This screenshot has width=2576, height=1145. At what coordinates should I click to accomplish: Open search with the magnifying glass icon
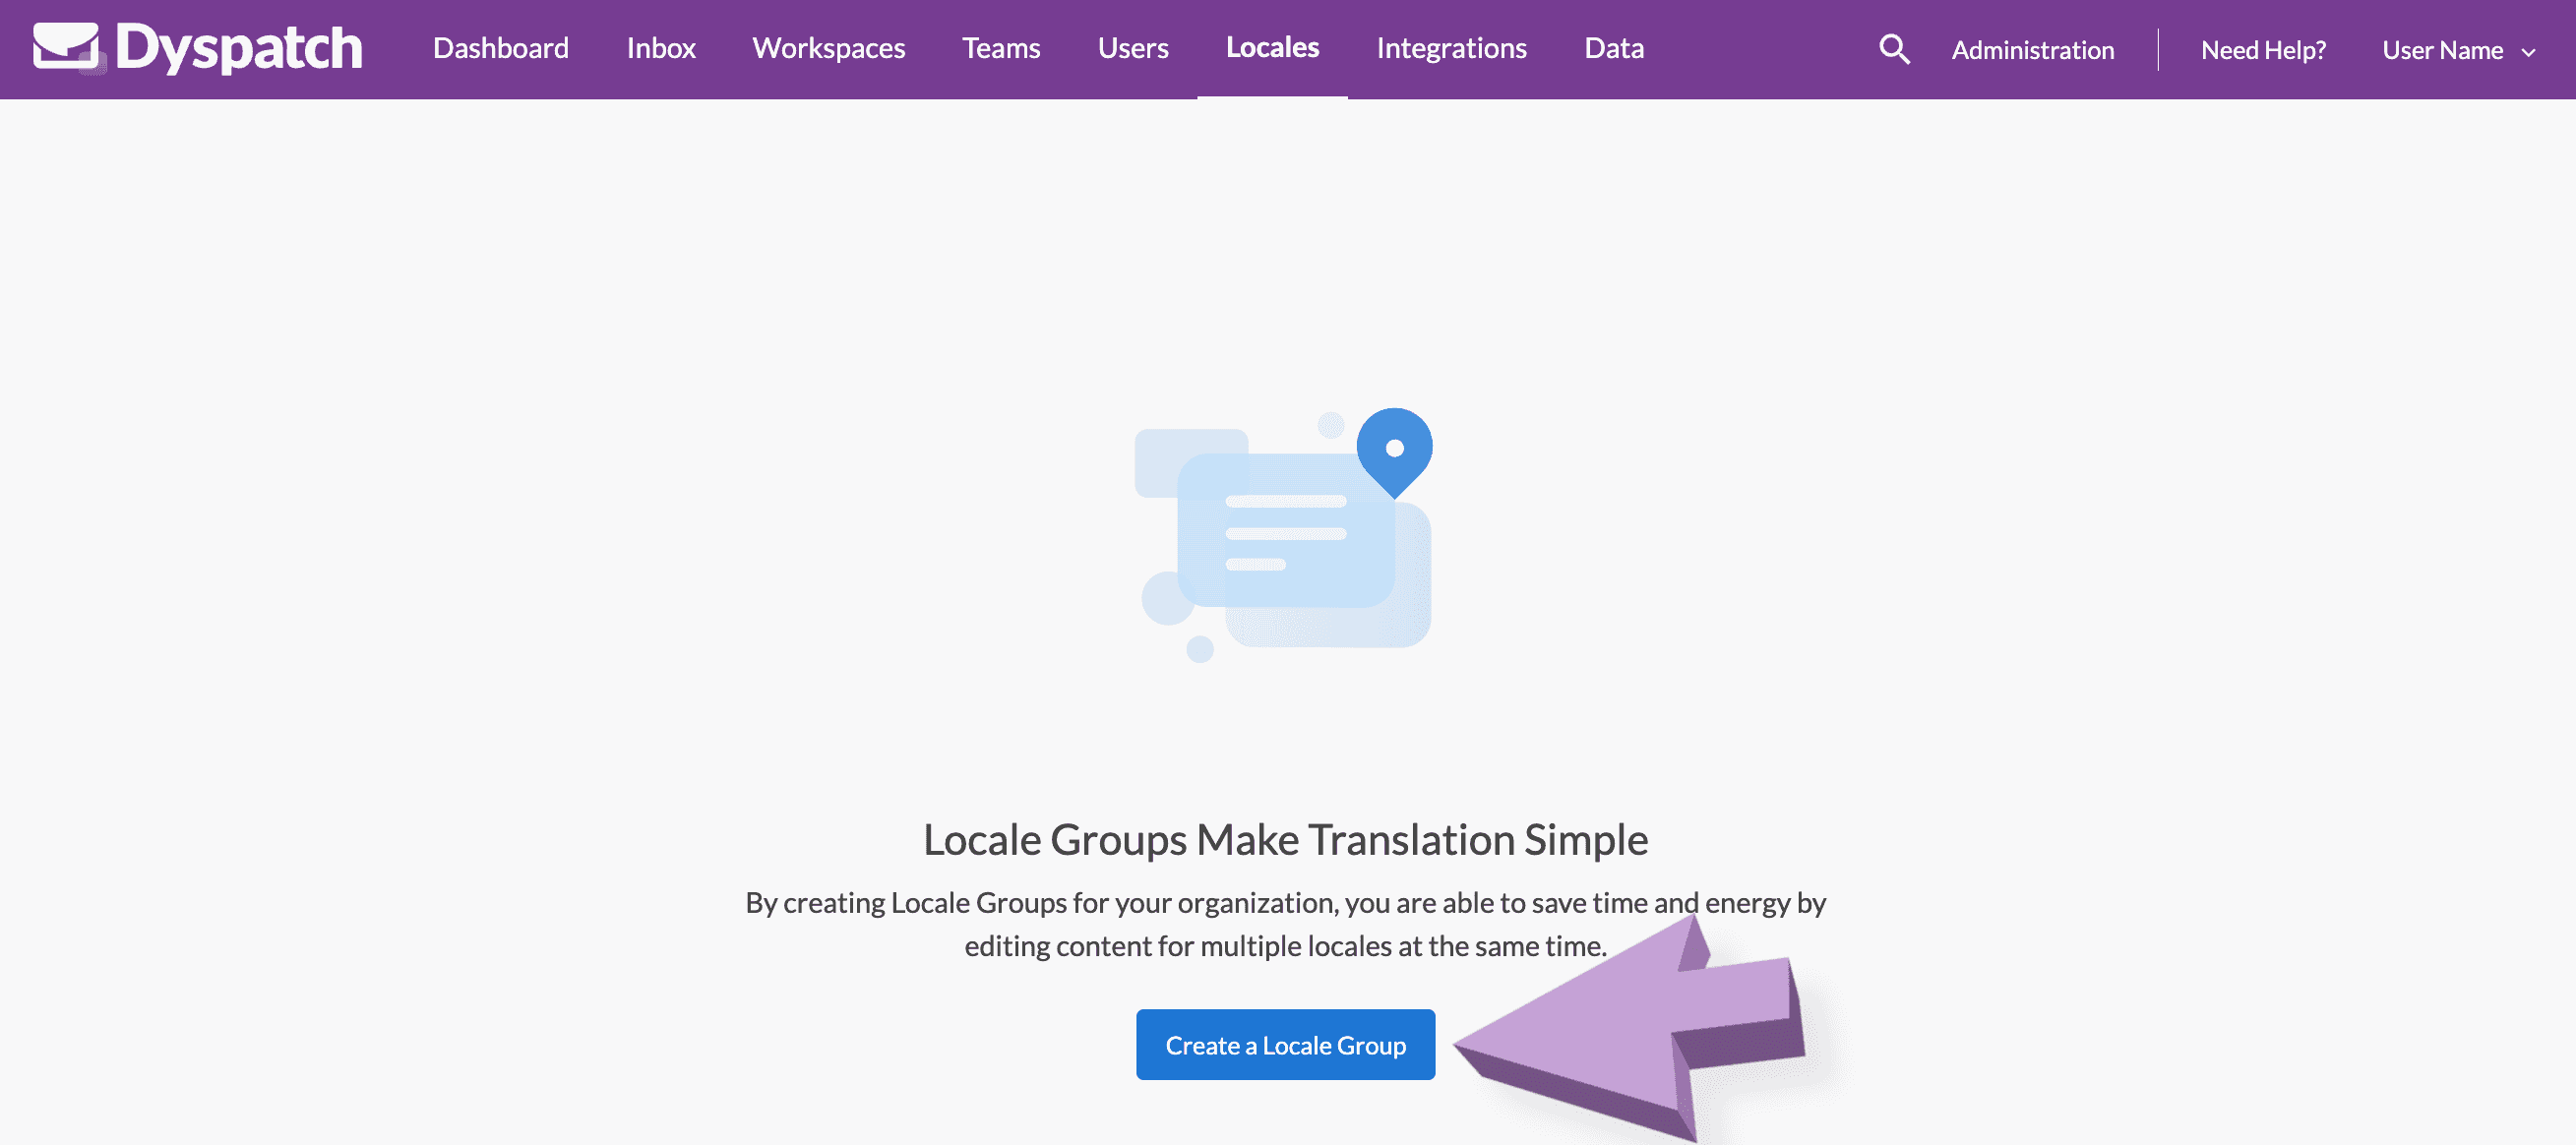point(1893,48)
